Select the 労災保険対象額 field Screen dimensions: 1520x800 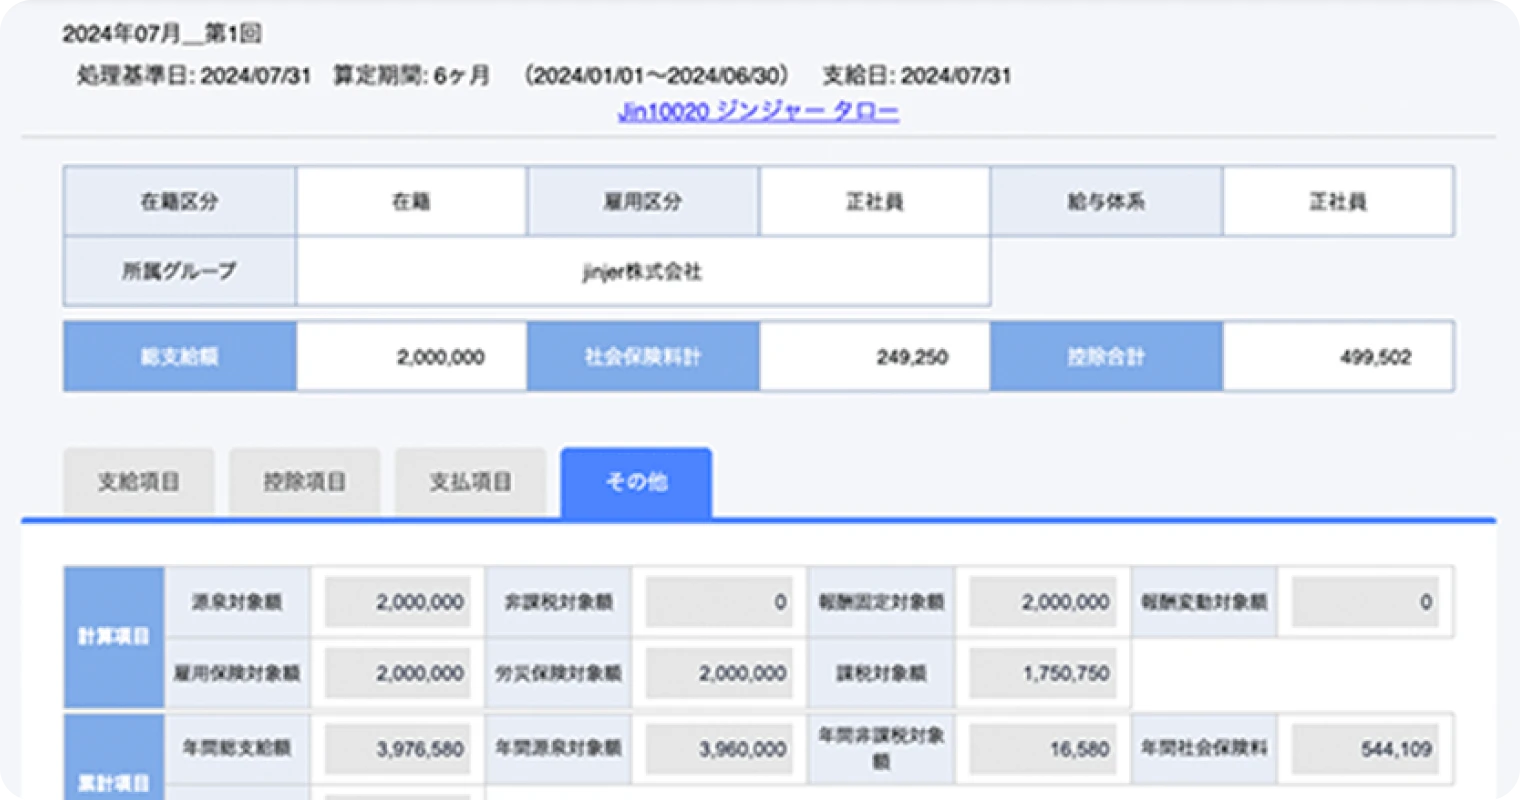[x=719, y=674]
